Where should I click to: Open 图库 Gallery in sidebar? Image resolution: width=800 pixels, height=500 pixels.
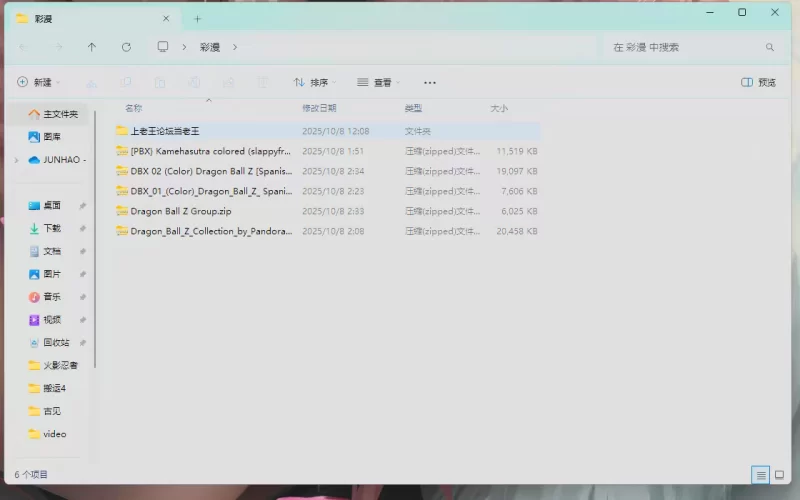pyautogui.click(x=45, y=137)
